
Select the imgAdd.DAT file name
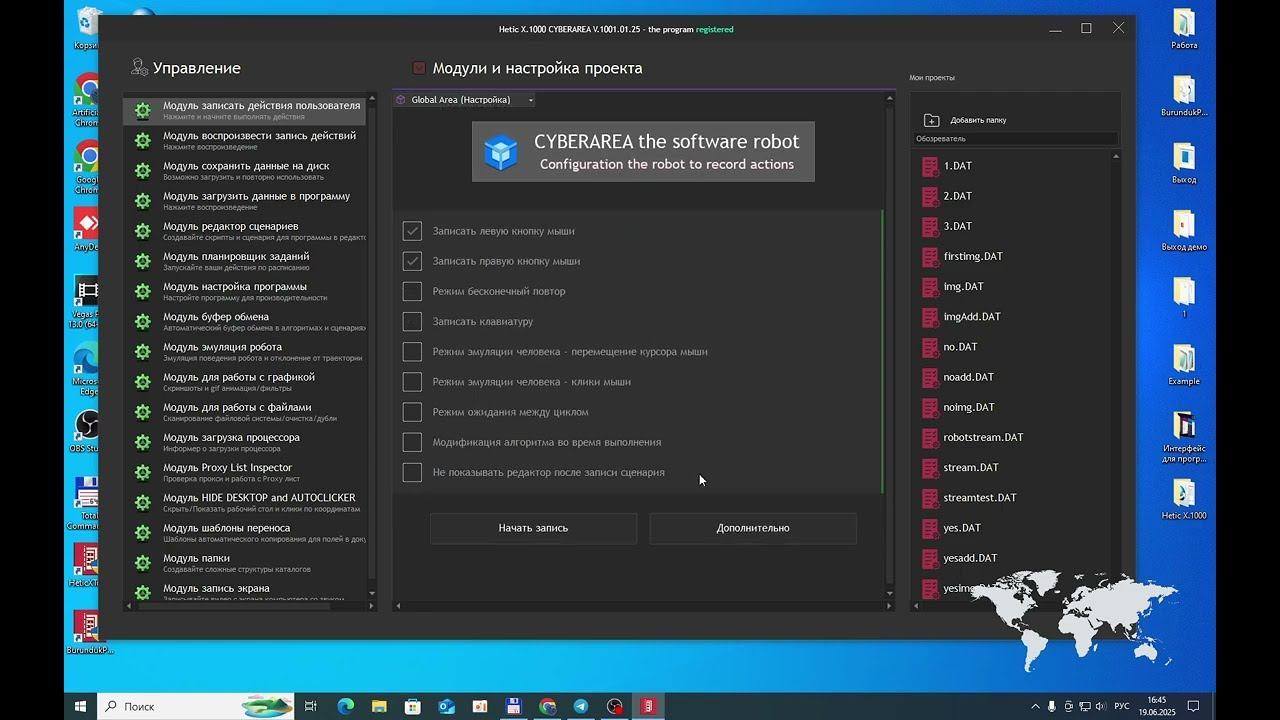coord(972,317)
